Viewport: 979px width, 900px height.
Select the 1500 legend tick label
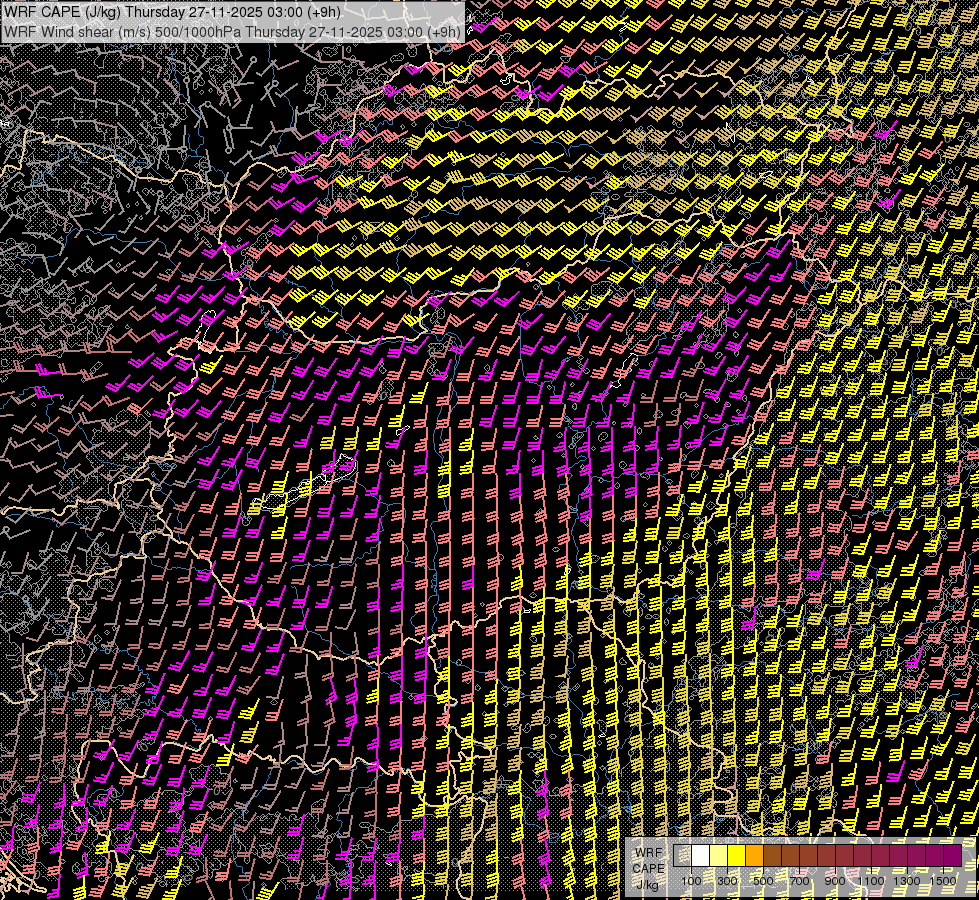click(x=943, y=880)
